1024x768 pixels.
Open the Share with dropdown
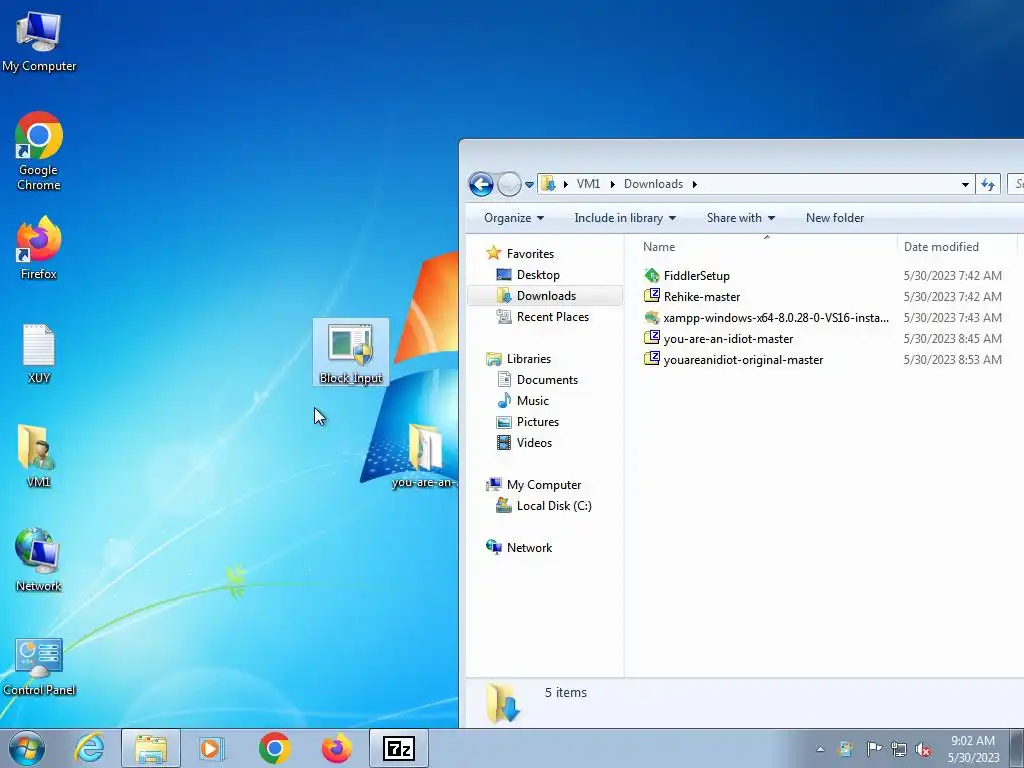(x=741, y=218)
